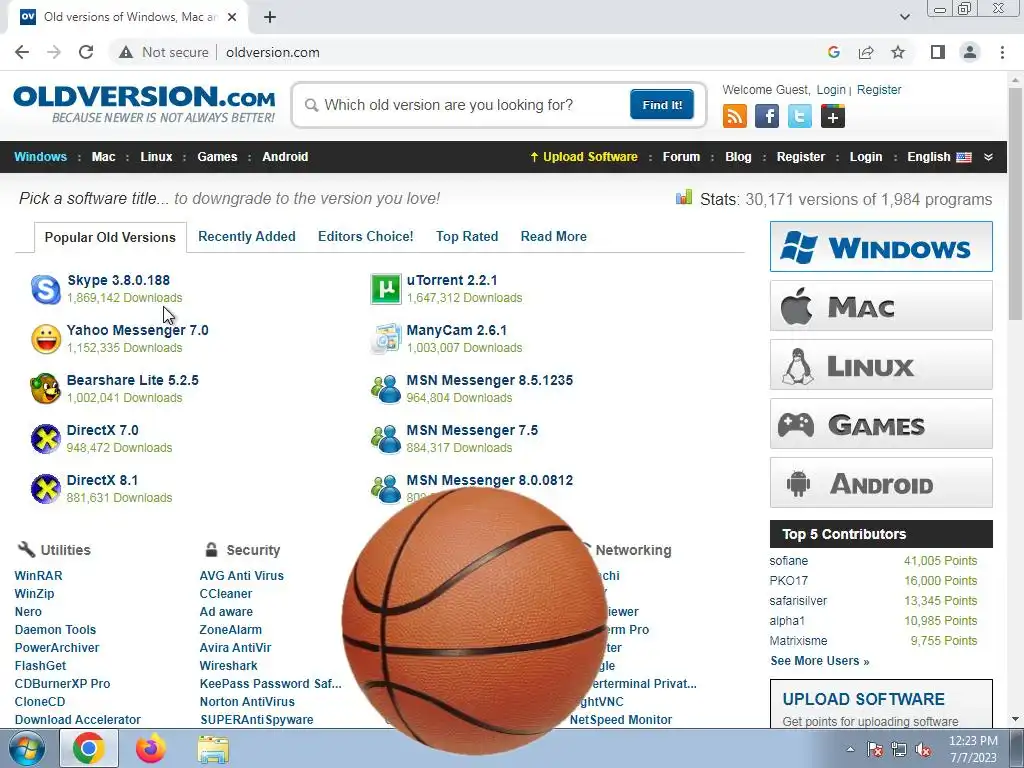Click the uTorrent green icon
Image resolution: width=1024 pixels, height=768 pixels.
coord(386,289)
